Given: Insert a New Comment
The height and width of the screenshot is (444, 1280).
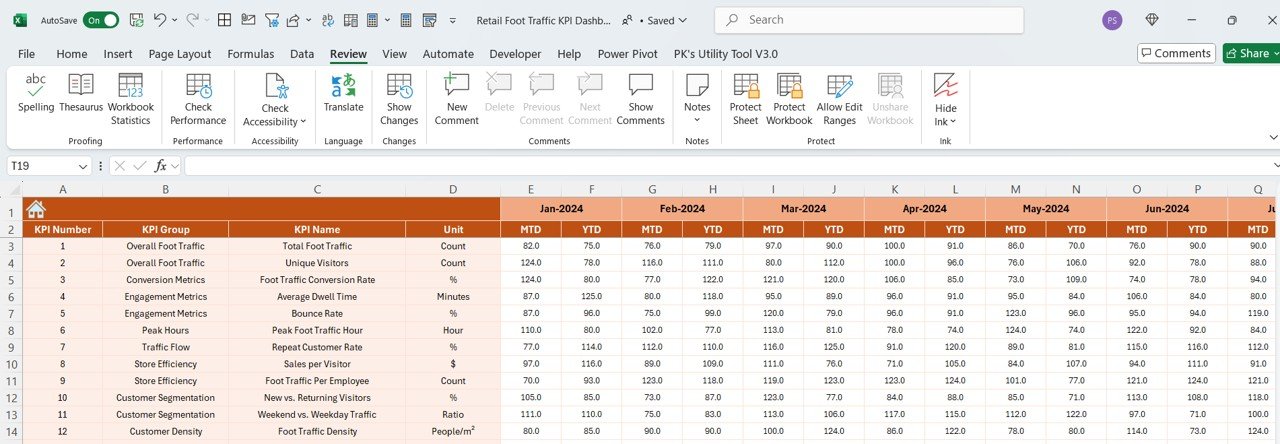Looking at the screenshot, I should pyautogui.click(x=457, y=99).
